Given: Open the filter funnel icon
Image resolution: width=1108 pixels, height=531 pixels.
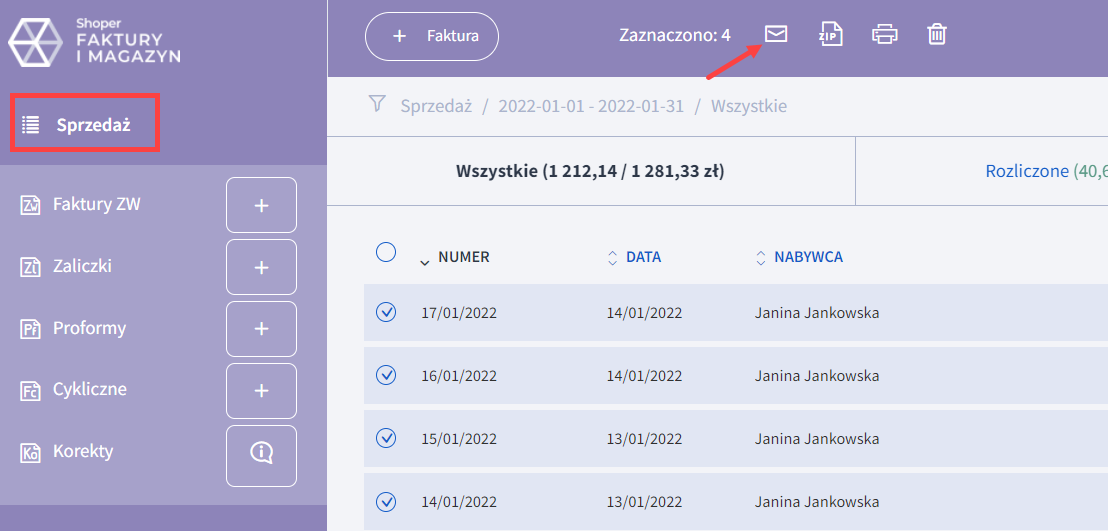Looking at the screenshot, I should tap(377, 104).
